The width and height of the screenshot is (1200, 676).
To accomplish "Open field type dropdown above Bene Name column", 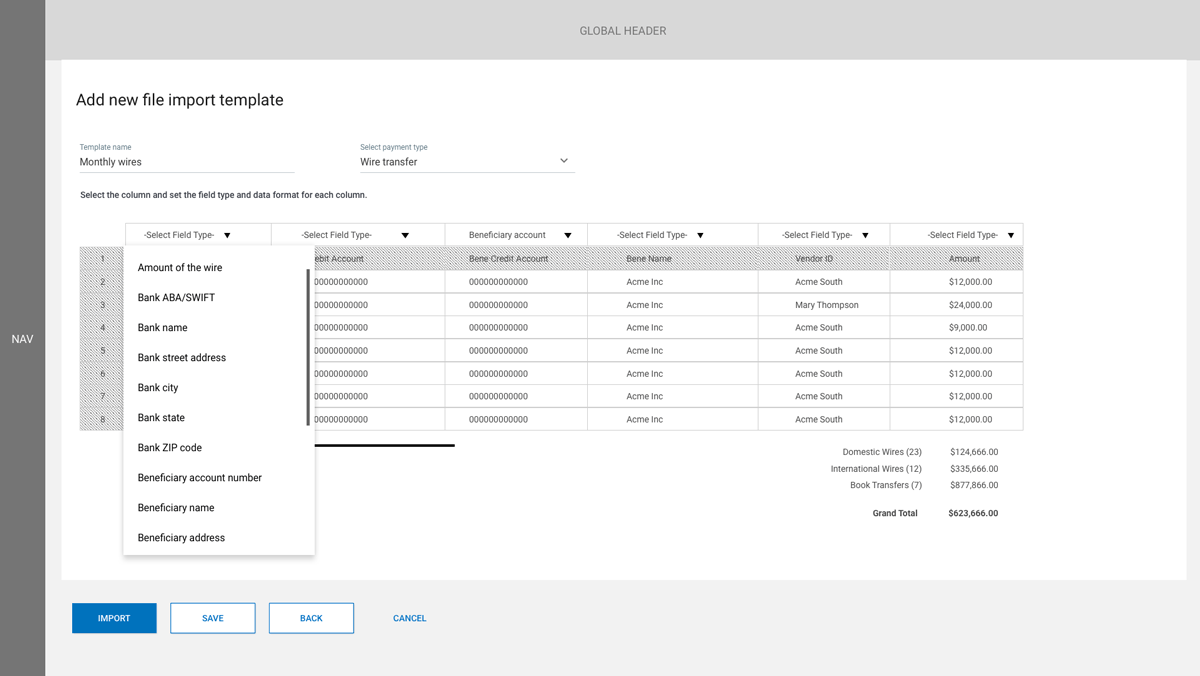I will pos(673,235).
